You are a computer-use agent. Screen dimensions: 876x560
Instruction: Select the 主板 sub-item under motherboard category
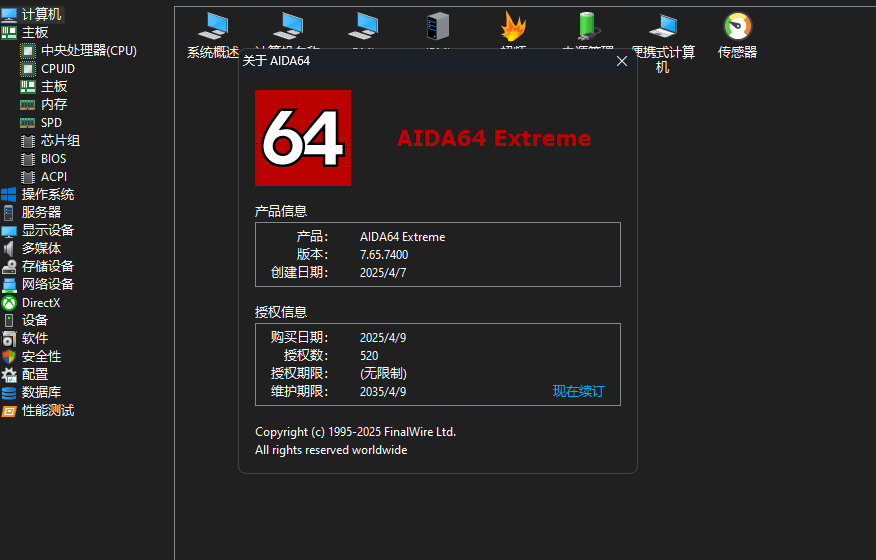pos(54,87)
